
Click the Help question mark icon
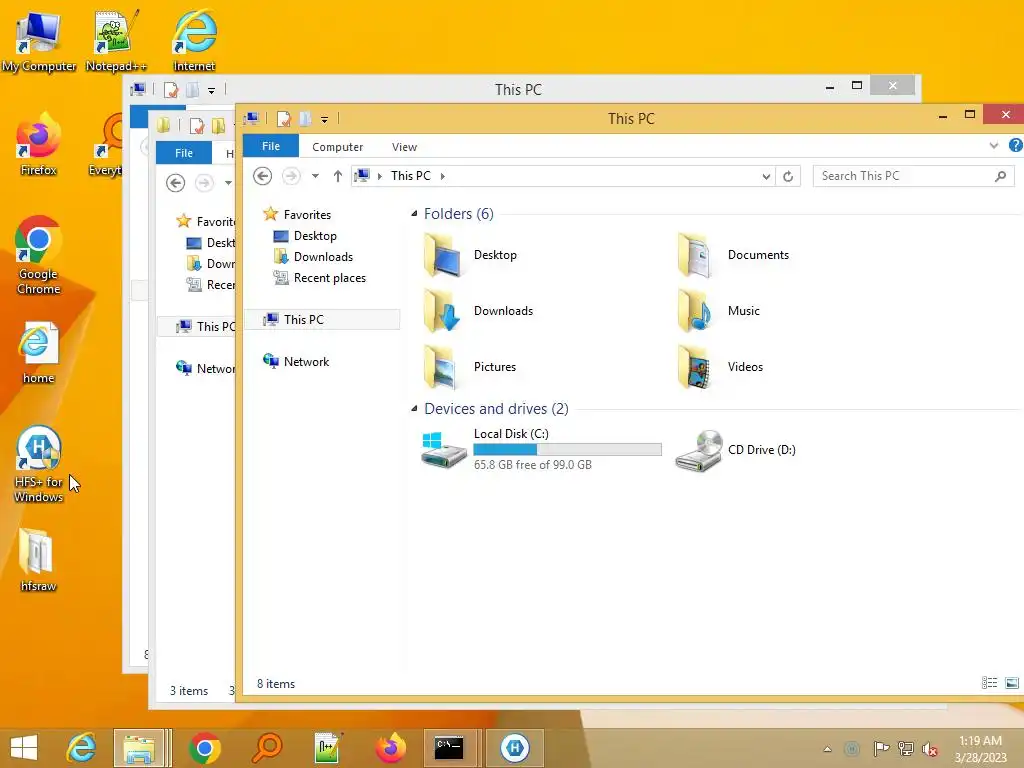[x=1016, y=146]
